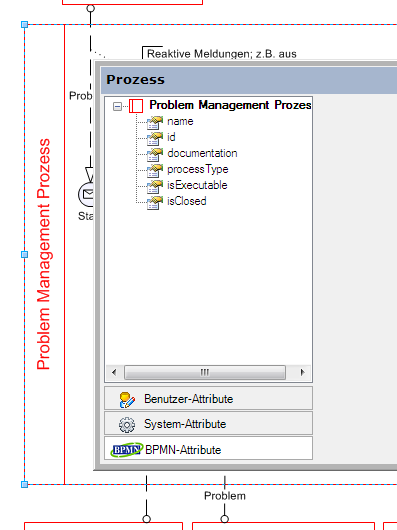Screen dimensions: 397x530
Task: Select the documentation attribute
Action: [x=202, y=153]
